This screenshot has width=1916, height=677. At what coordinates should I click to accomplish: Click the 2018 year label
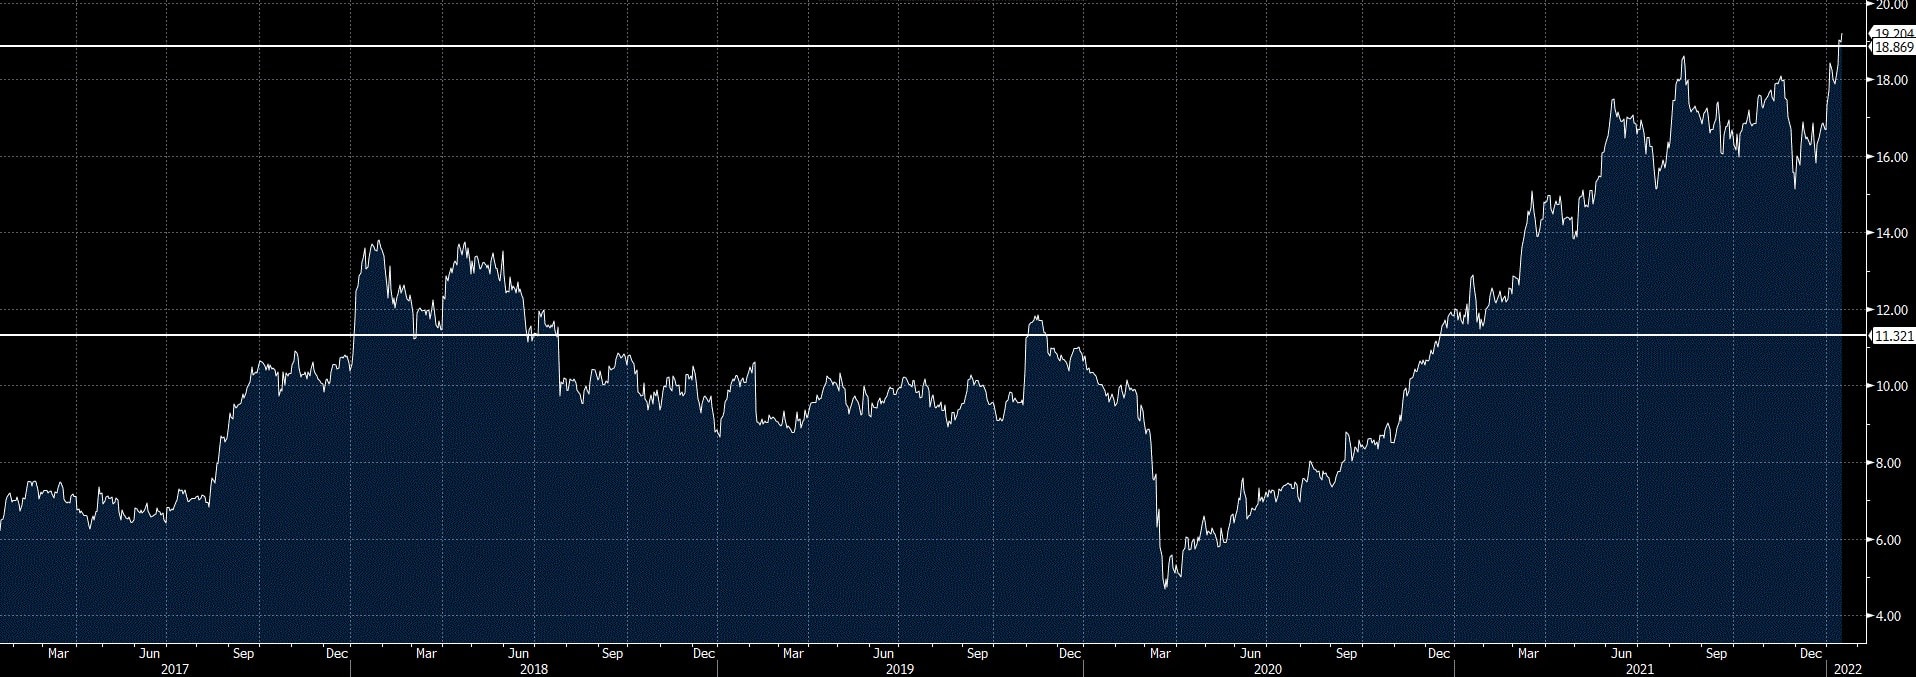point(534,669)
